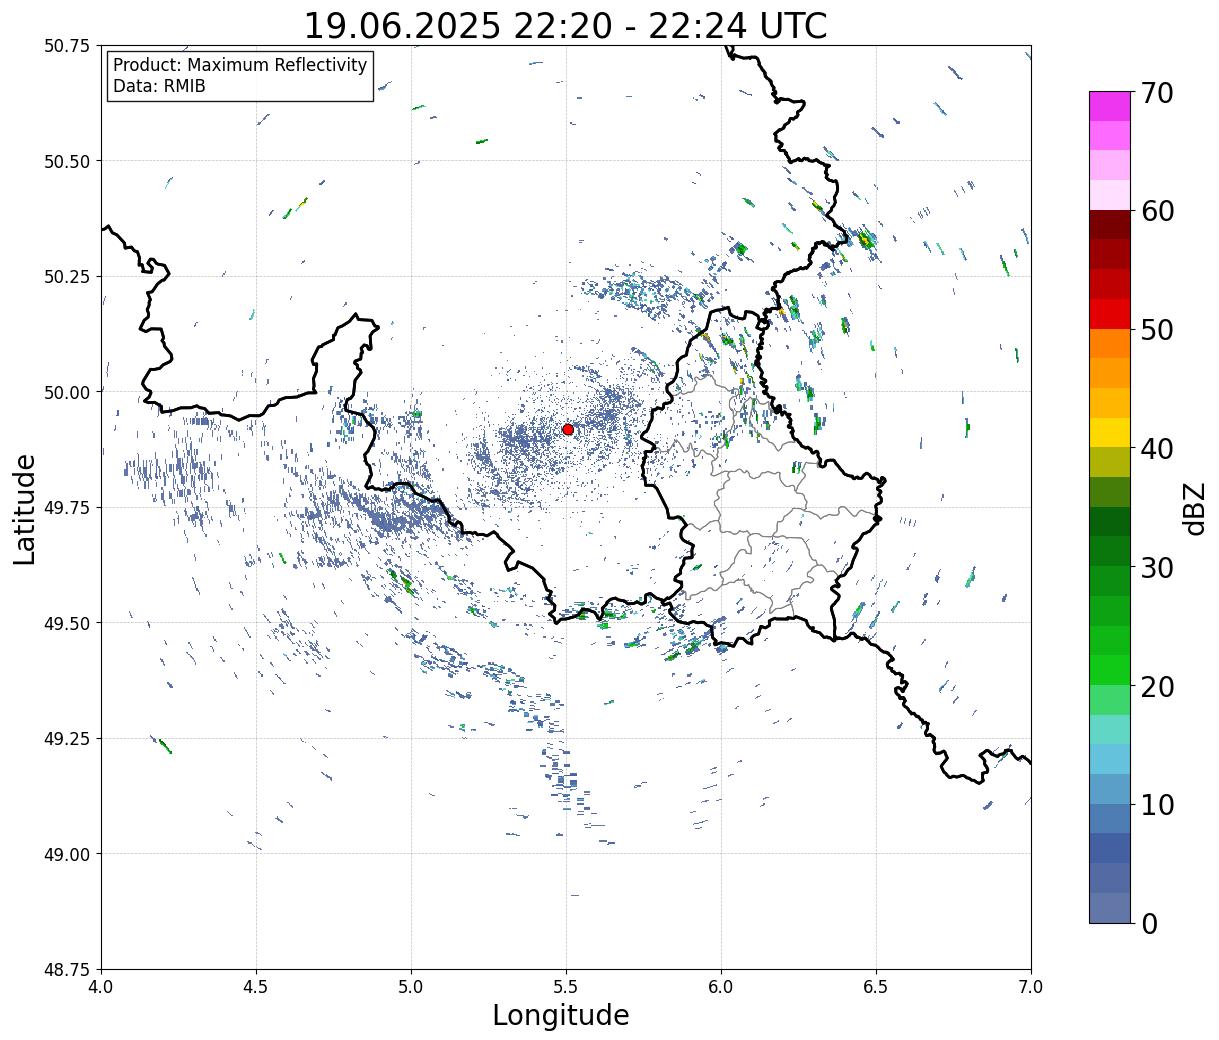Screen dimensions: 1219x1040
Task: Click the colorbar tick label 60
Action: pyautogui.click(x=1156, y=211)
